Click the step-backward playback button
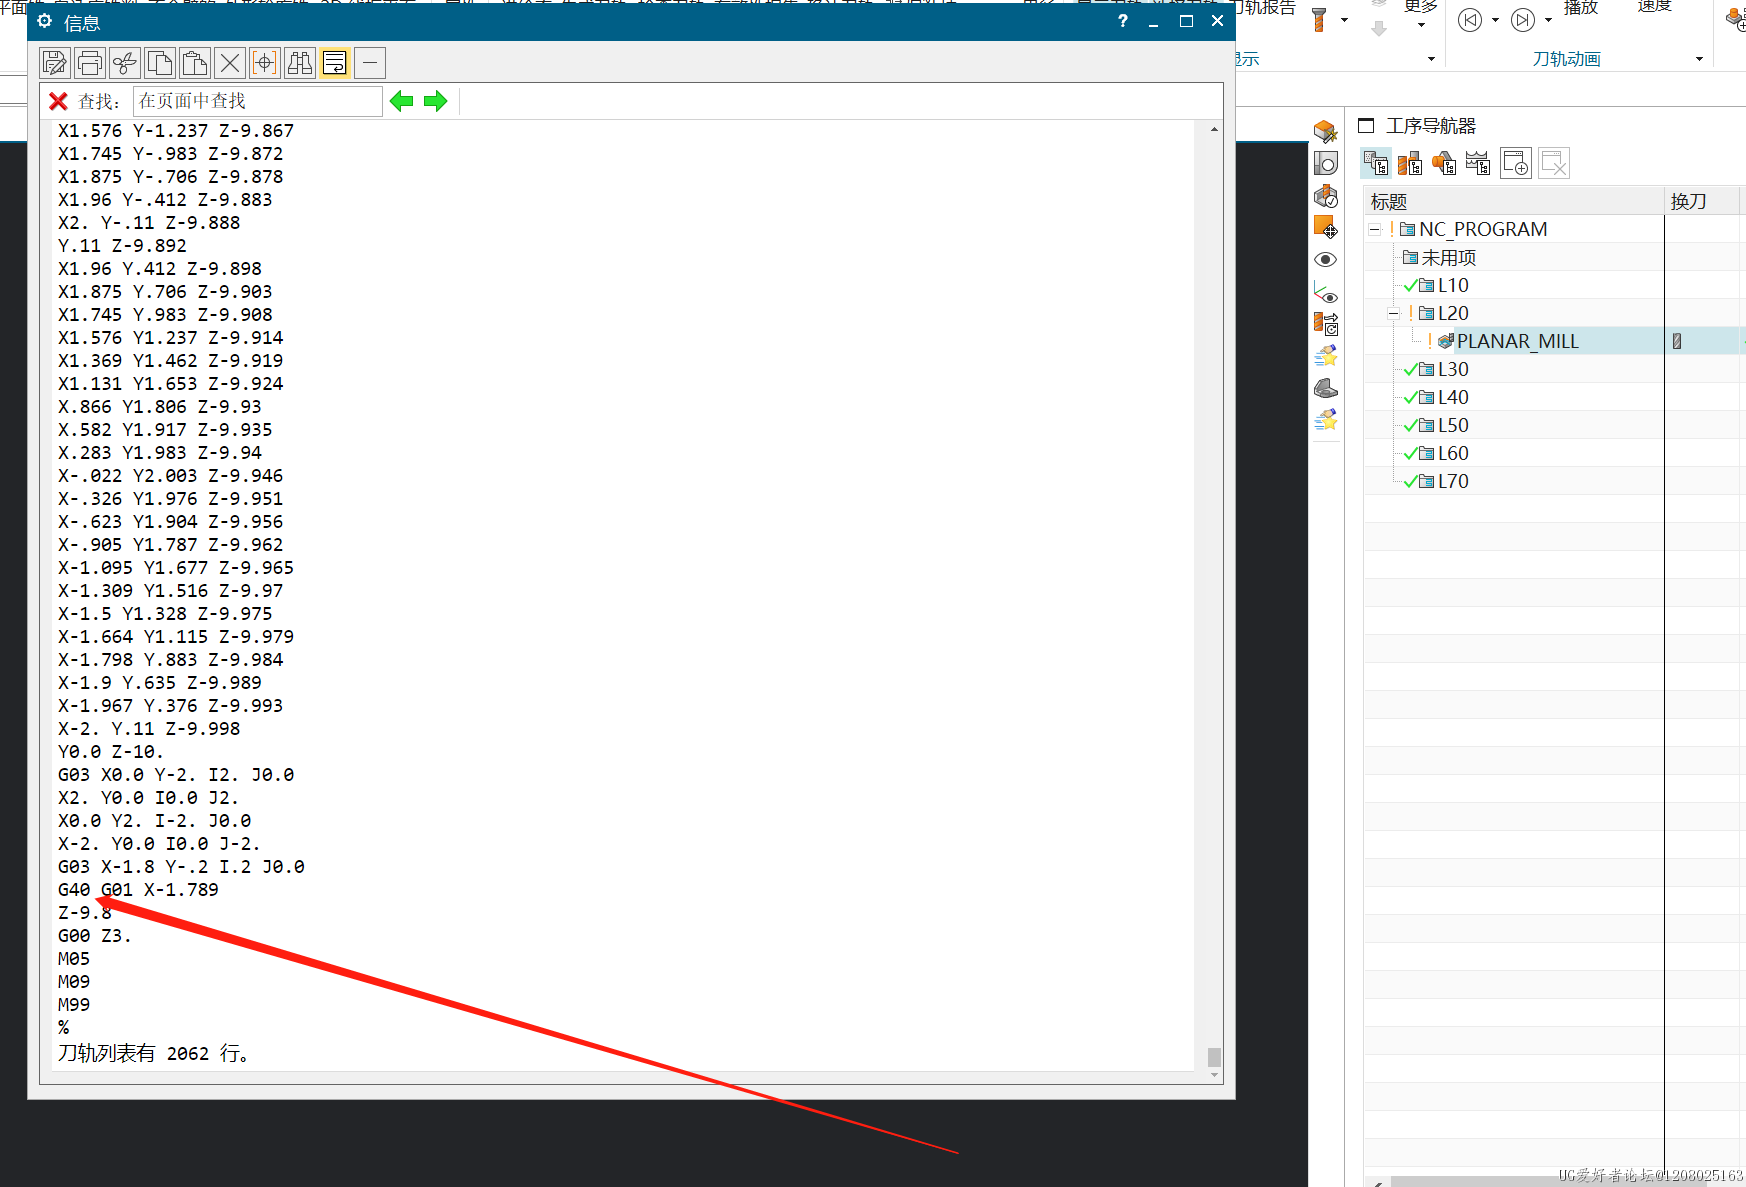The image size is (1746, 1187). (x=1470, y=20)
